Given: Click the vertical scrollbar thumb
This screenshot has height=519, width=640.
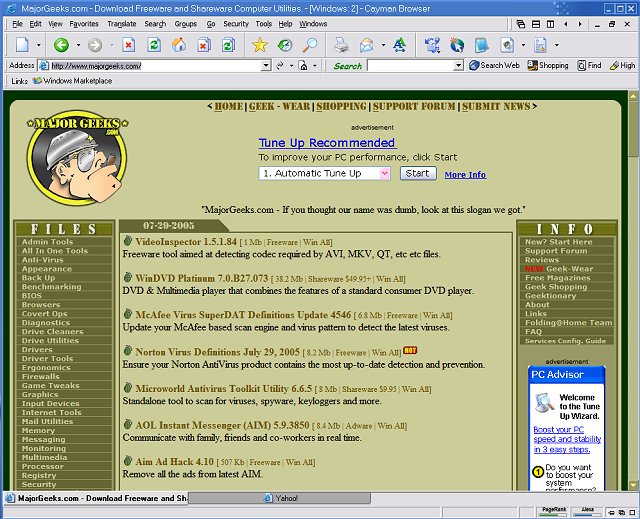Looking at the screenshot, I should [x=633, y=129].
